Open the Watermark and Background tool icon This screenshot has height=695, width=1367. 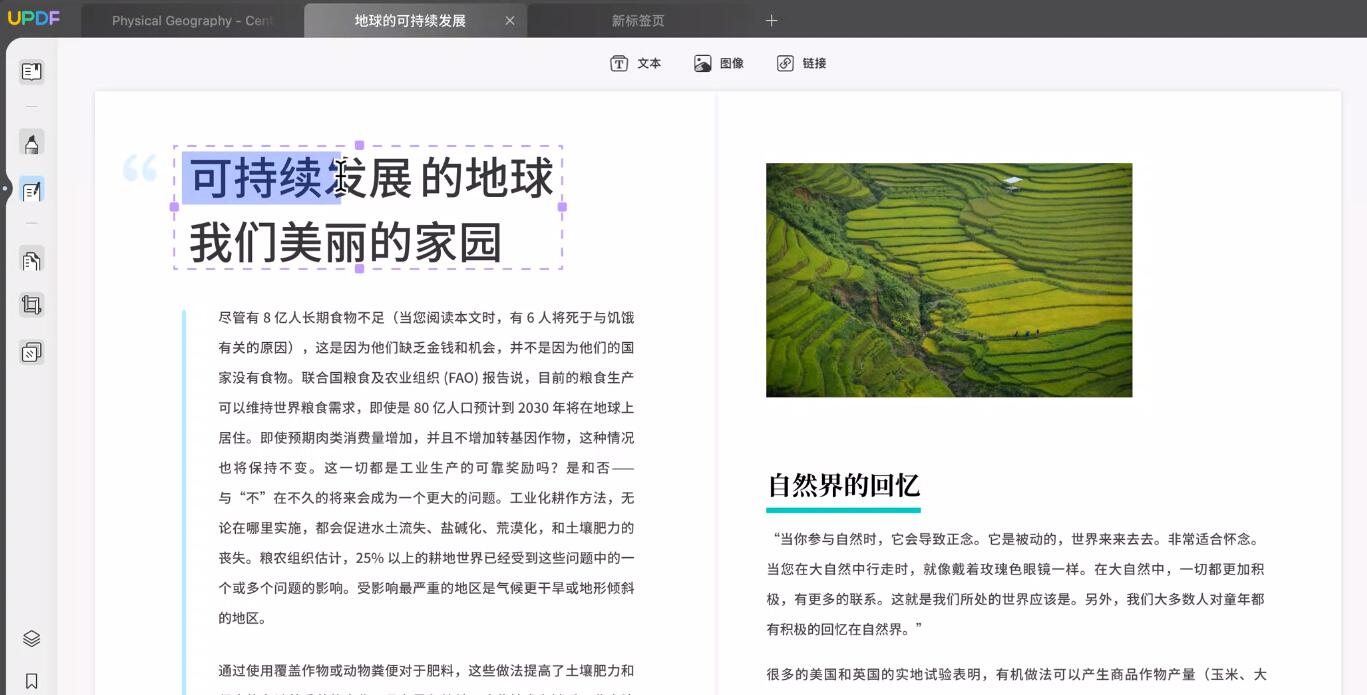click(x=32, y=352)
